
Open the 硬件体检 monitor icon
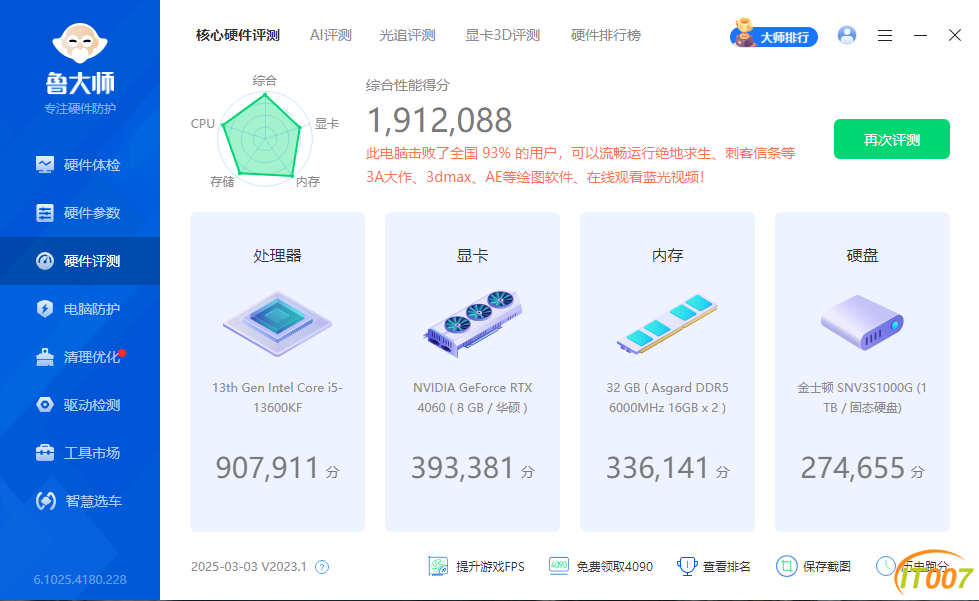45,165
